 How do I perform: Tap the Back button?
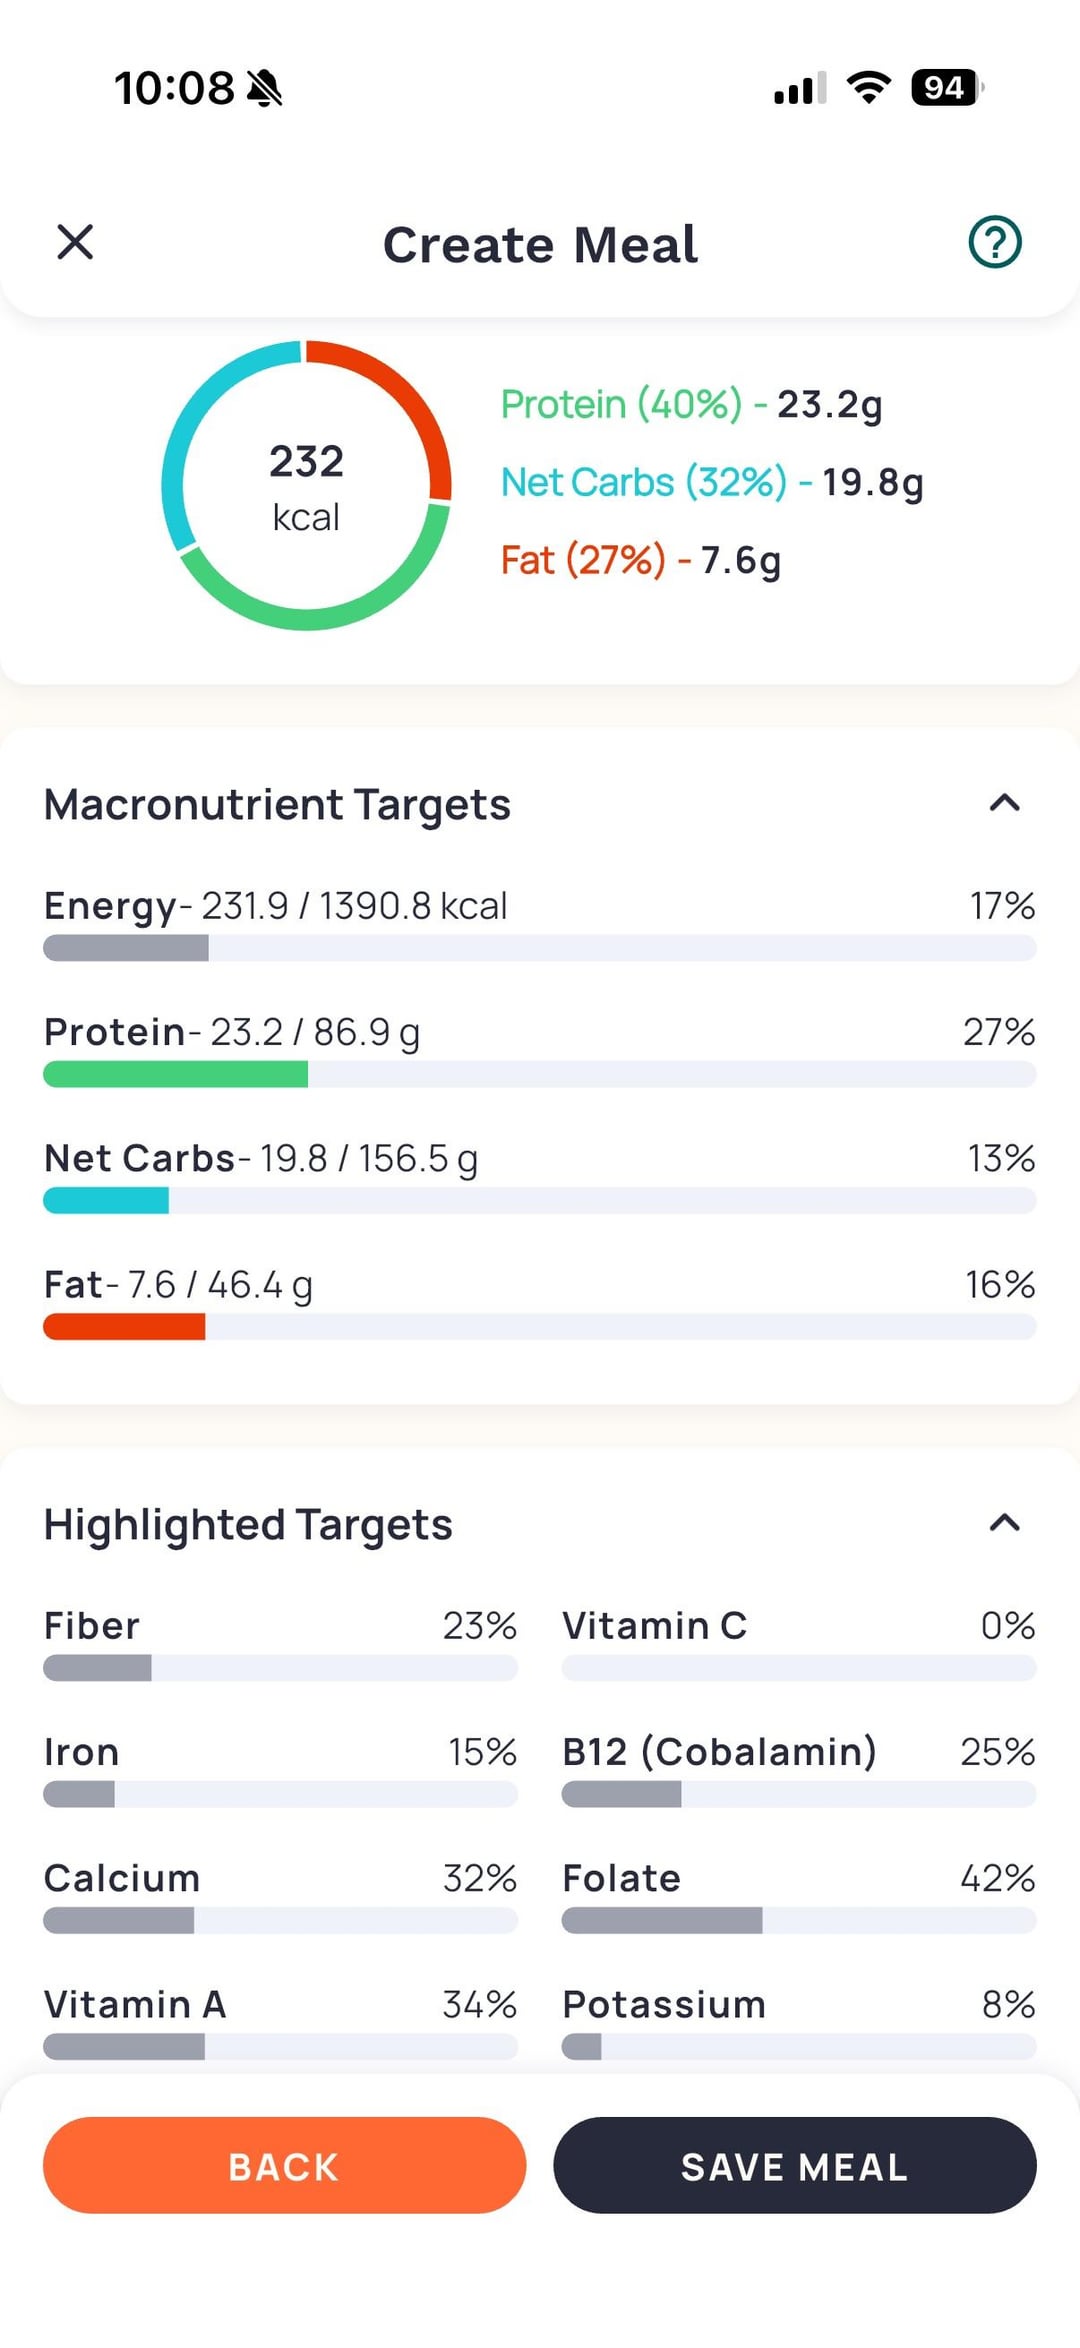tap(284, 2165)
